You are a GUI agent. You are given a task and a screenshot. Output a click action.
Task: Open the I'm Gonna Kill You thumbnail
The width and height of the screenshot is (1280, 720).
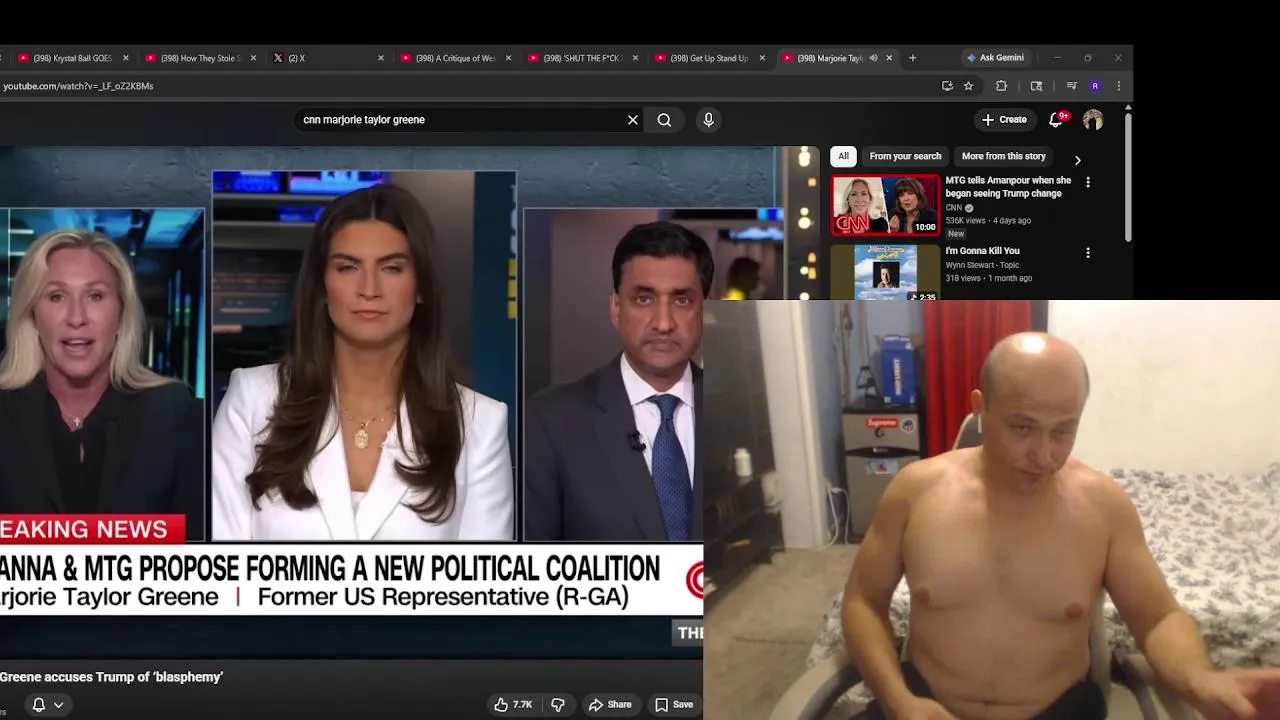pos(885,272)
